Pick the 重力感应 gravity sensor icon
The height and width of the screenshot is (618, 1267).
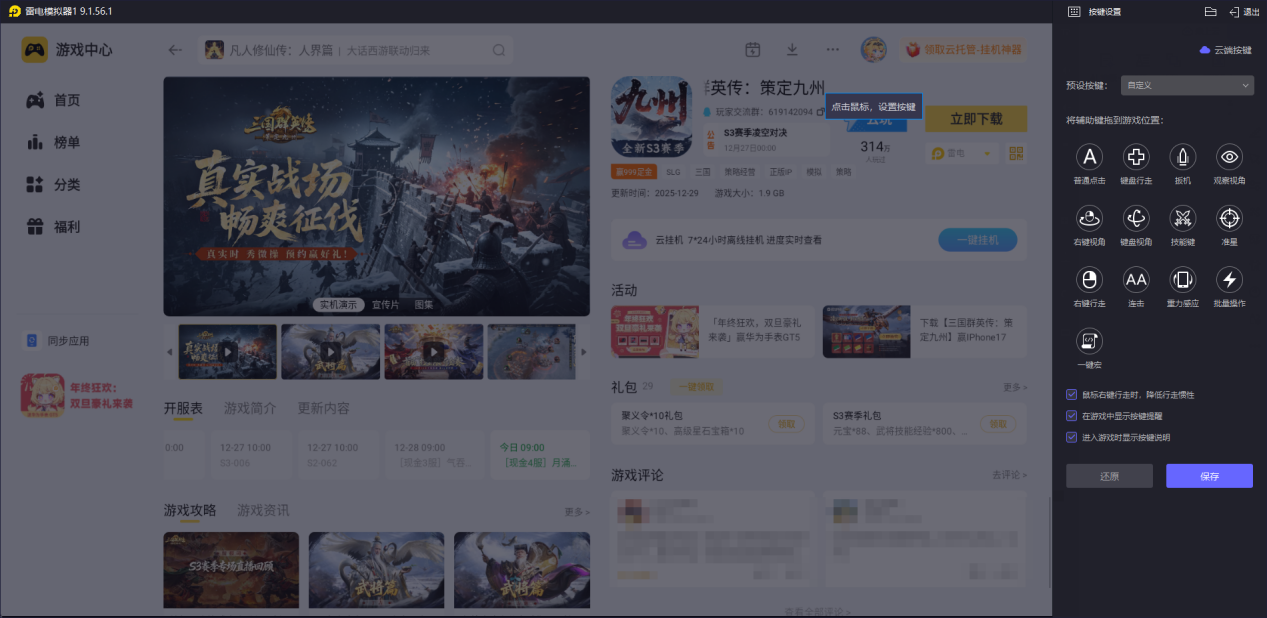(1183, 279)
